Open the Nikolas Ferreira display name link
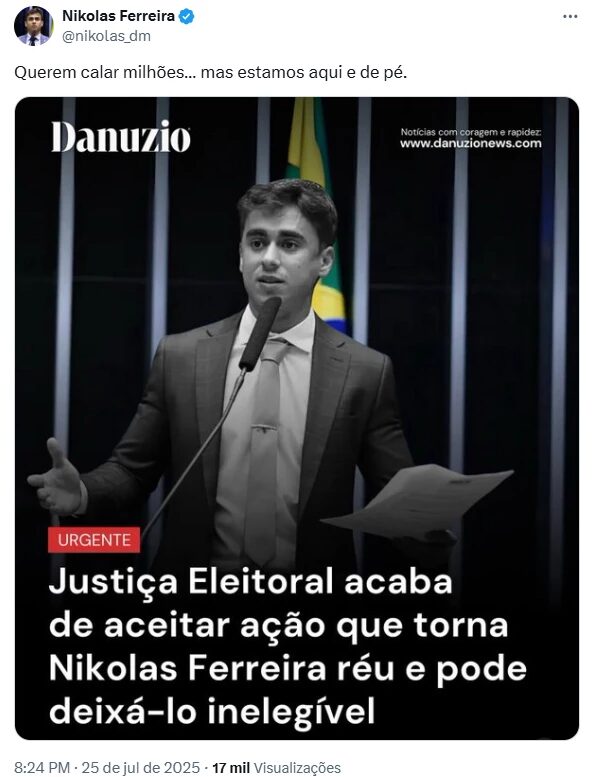 click(118, 16)
